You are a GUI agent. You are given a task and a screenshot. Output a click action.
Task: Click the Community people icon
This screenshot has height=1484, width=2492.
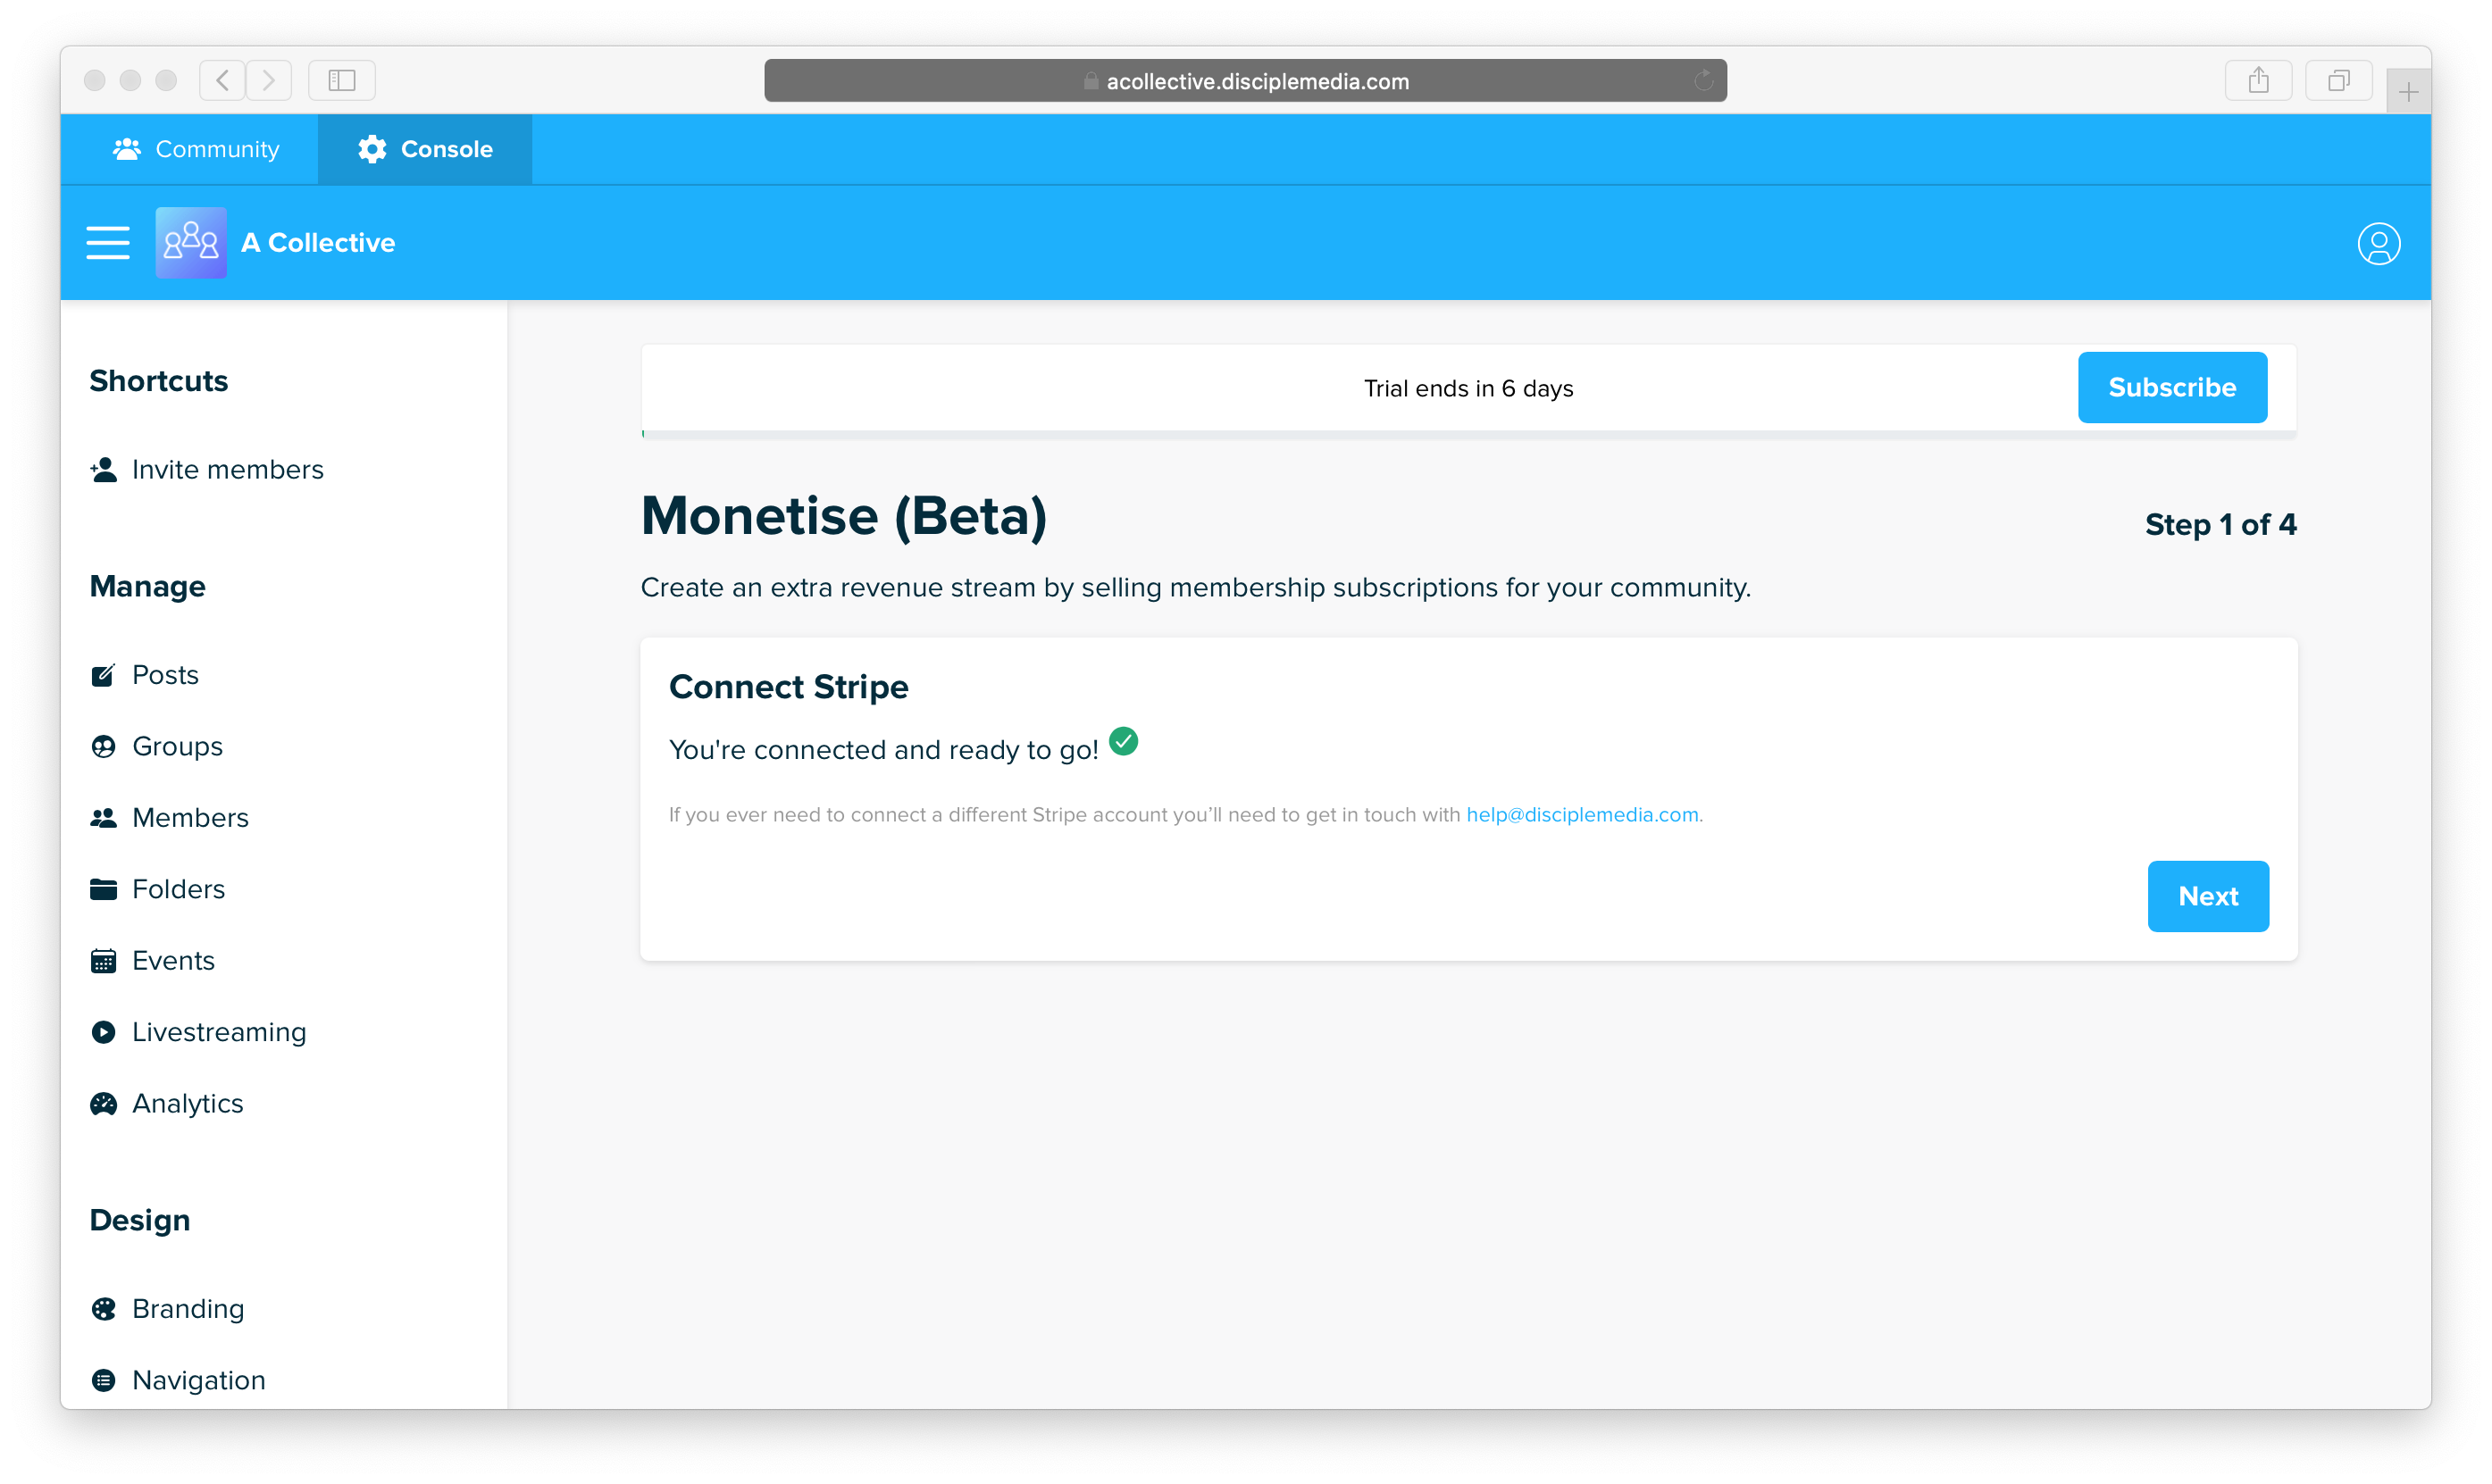127,149
